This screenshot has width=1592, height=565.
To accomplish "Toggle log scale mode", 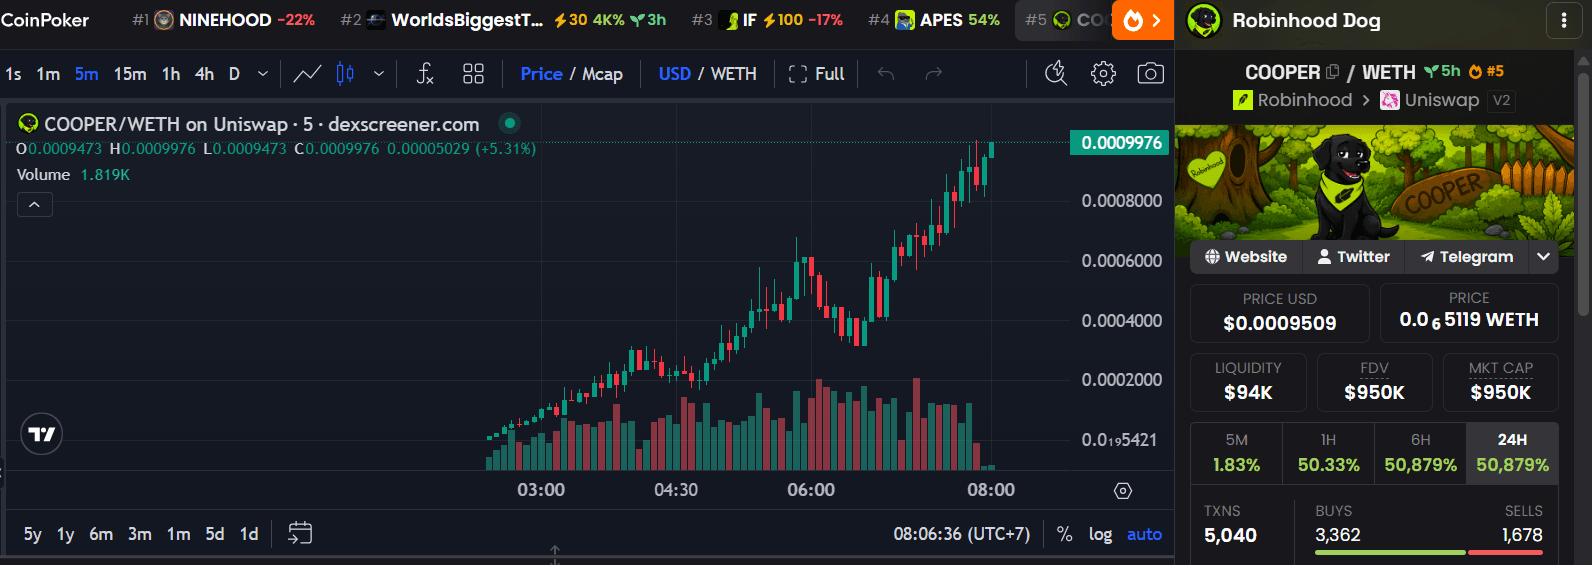I will (x=1100, y=534).
